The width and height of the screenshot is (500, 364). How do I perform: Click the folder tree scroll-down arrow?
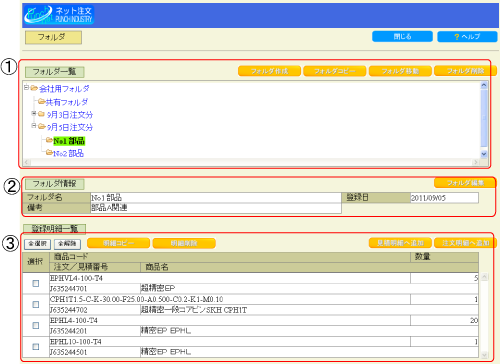point(484,154)
